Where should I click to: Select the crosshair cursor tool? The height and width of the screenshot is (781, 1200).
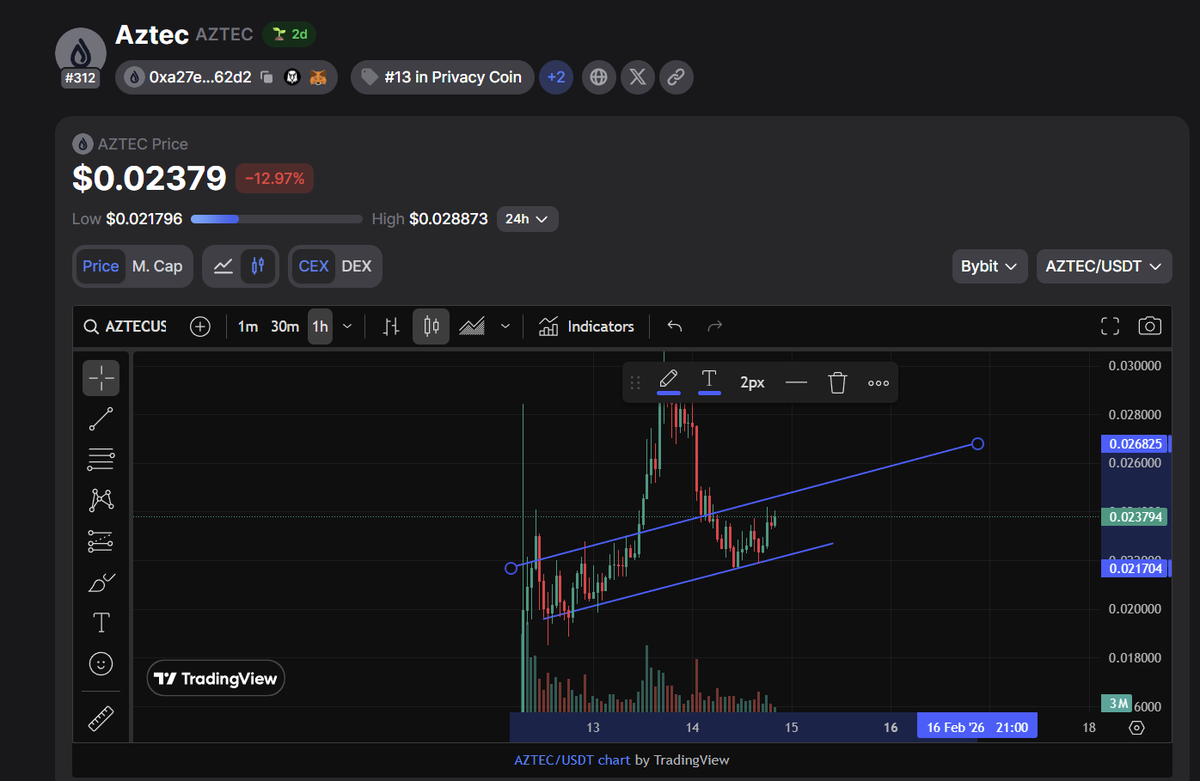click(101, 377)
